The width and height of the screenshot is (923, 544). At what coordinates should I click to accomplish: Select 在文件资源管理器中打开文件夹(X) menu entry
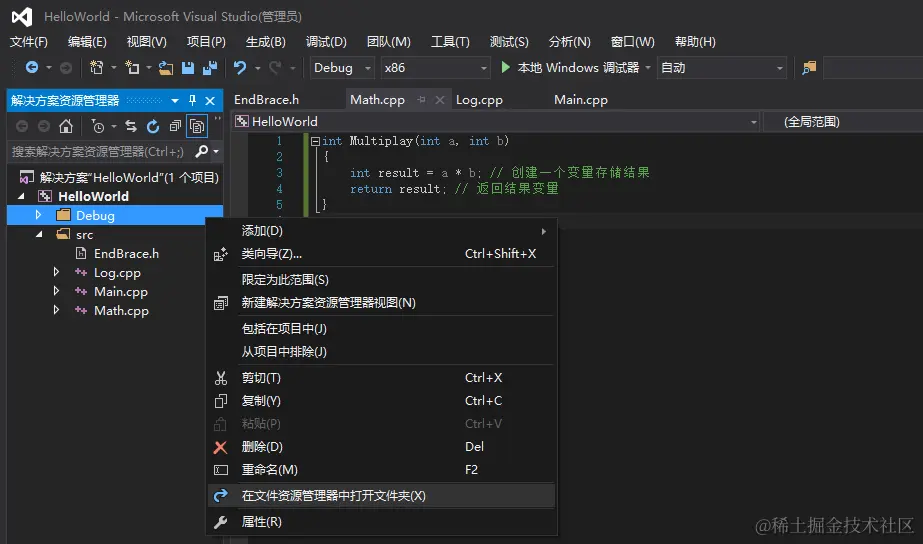click(x=381, y=496)
